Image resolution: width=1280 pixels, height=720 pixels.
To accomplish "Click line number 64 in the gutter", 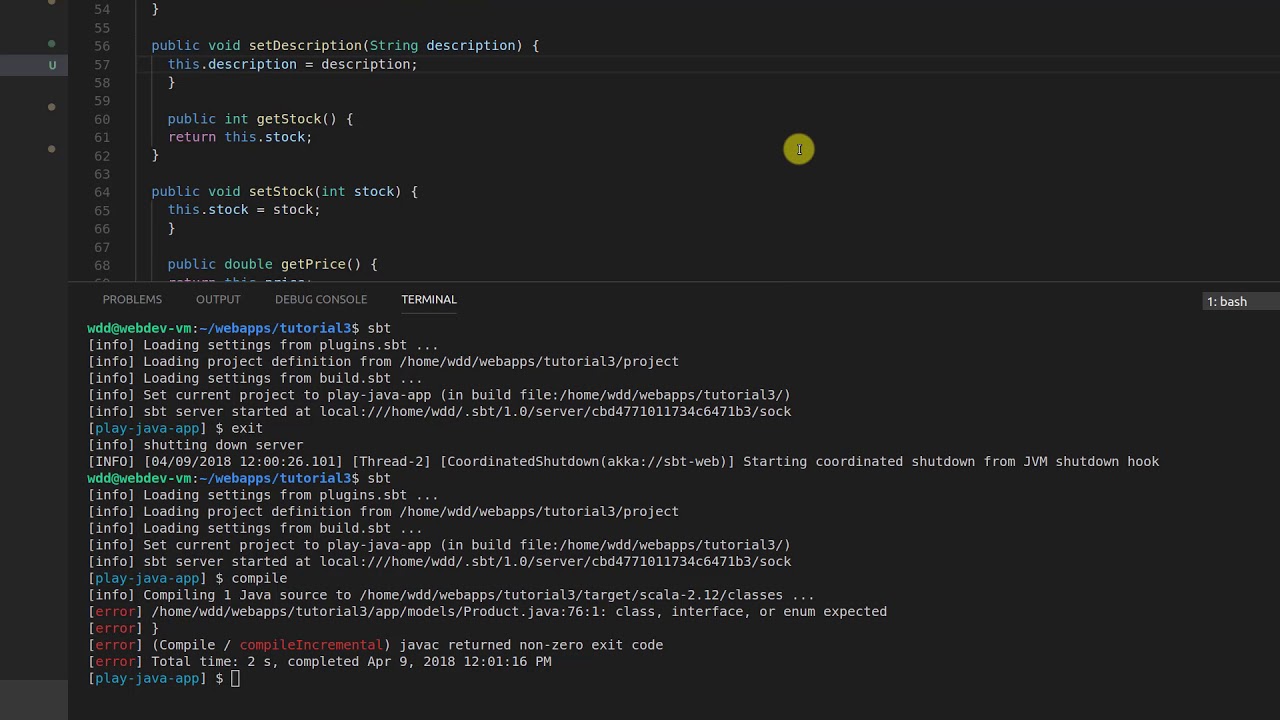I will [x=102, y=191].
